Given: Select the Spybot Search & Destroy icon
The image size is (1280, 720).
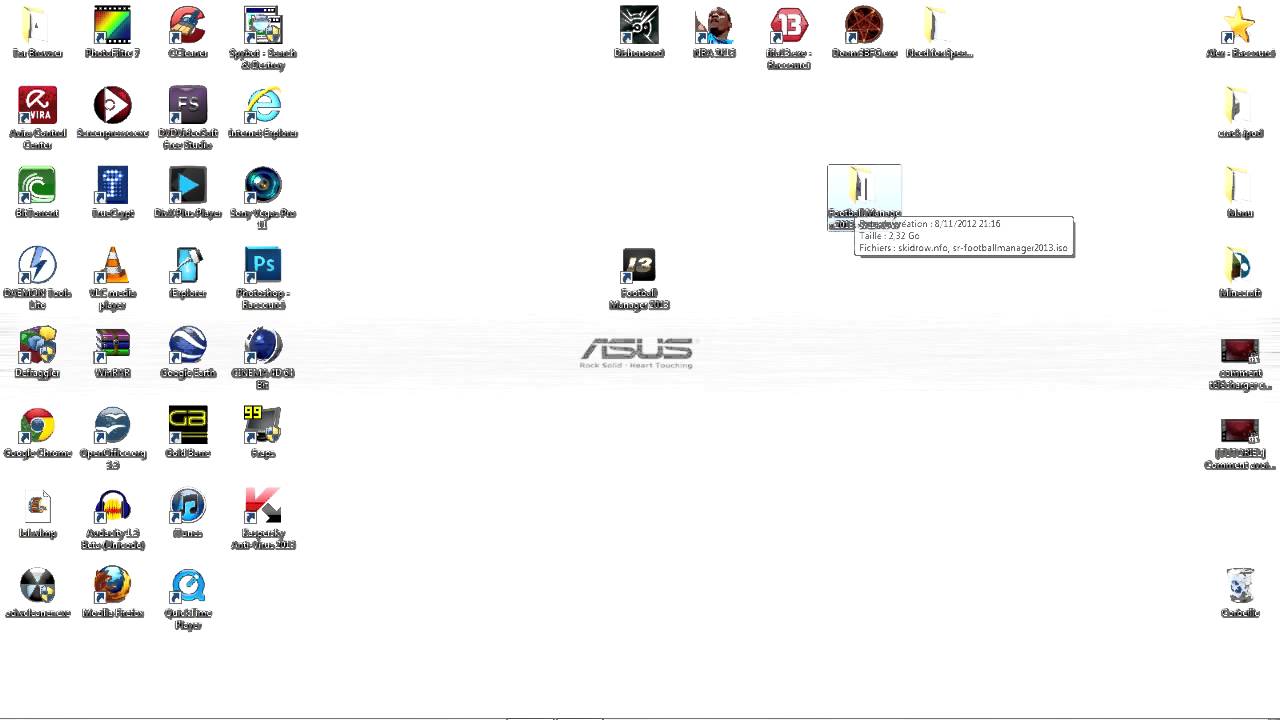Looking at the screenshot, I should pyautogui.click(x=263, y=25).
